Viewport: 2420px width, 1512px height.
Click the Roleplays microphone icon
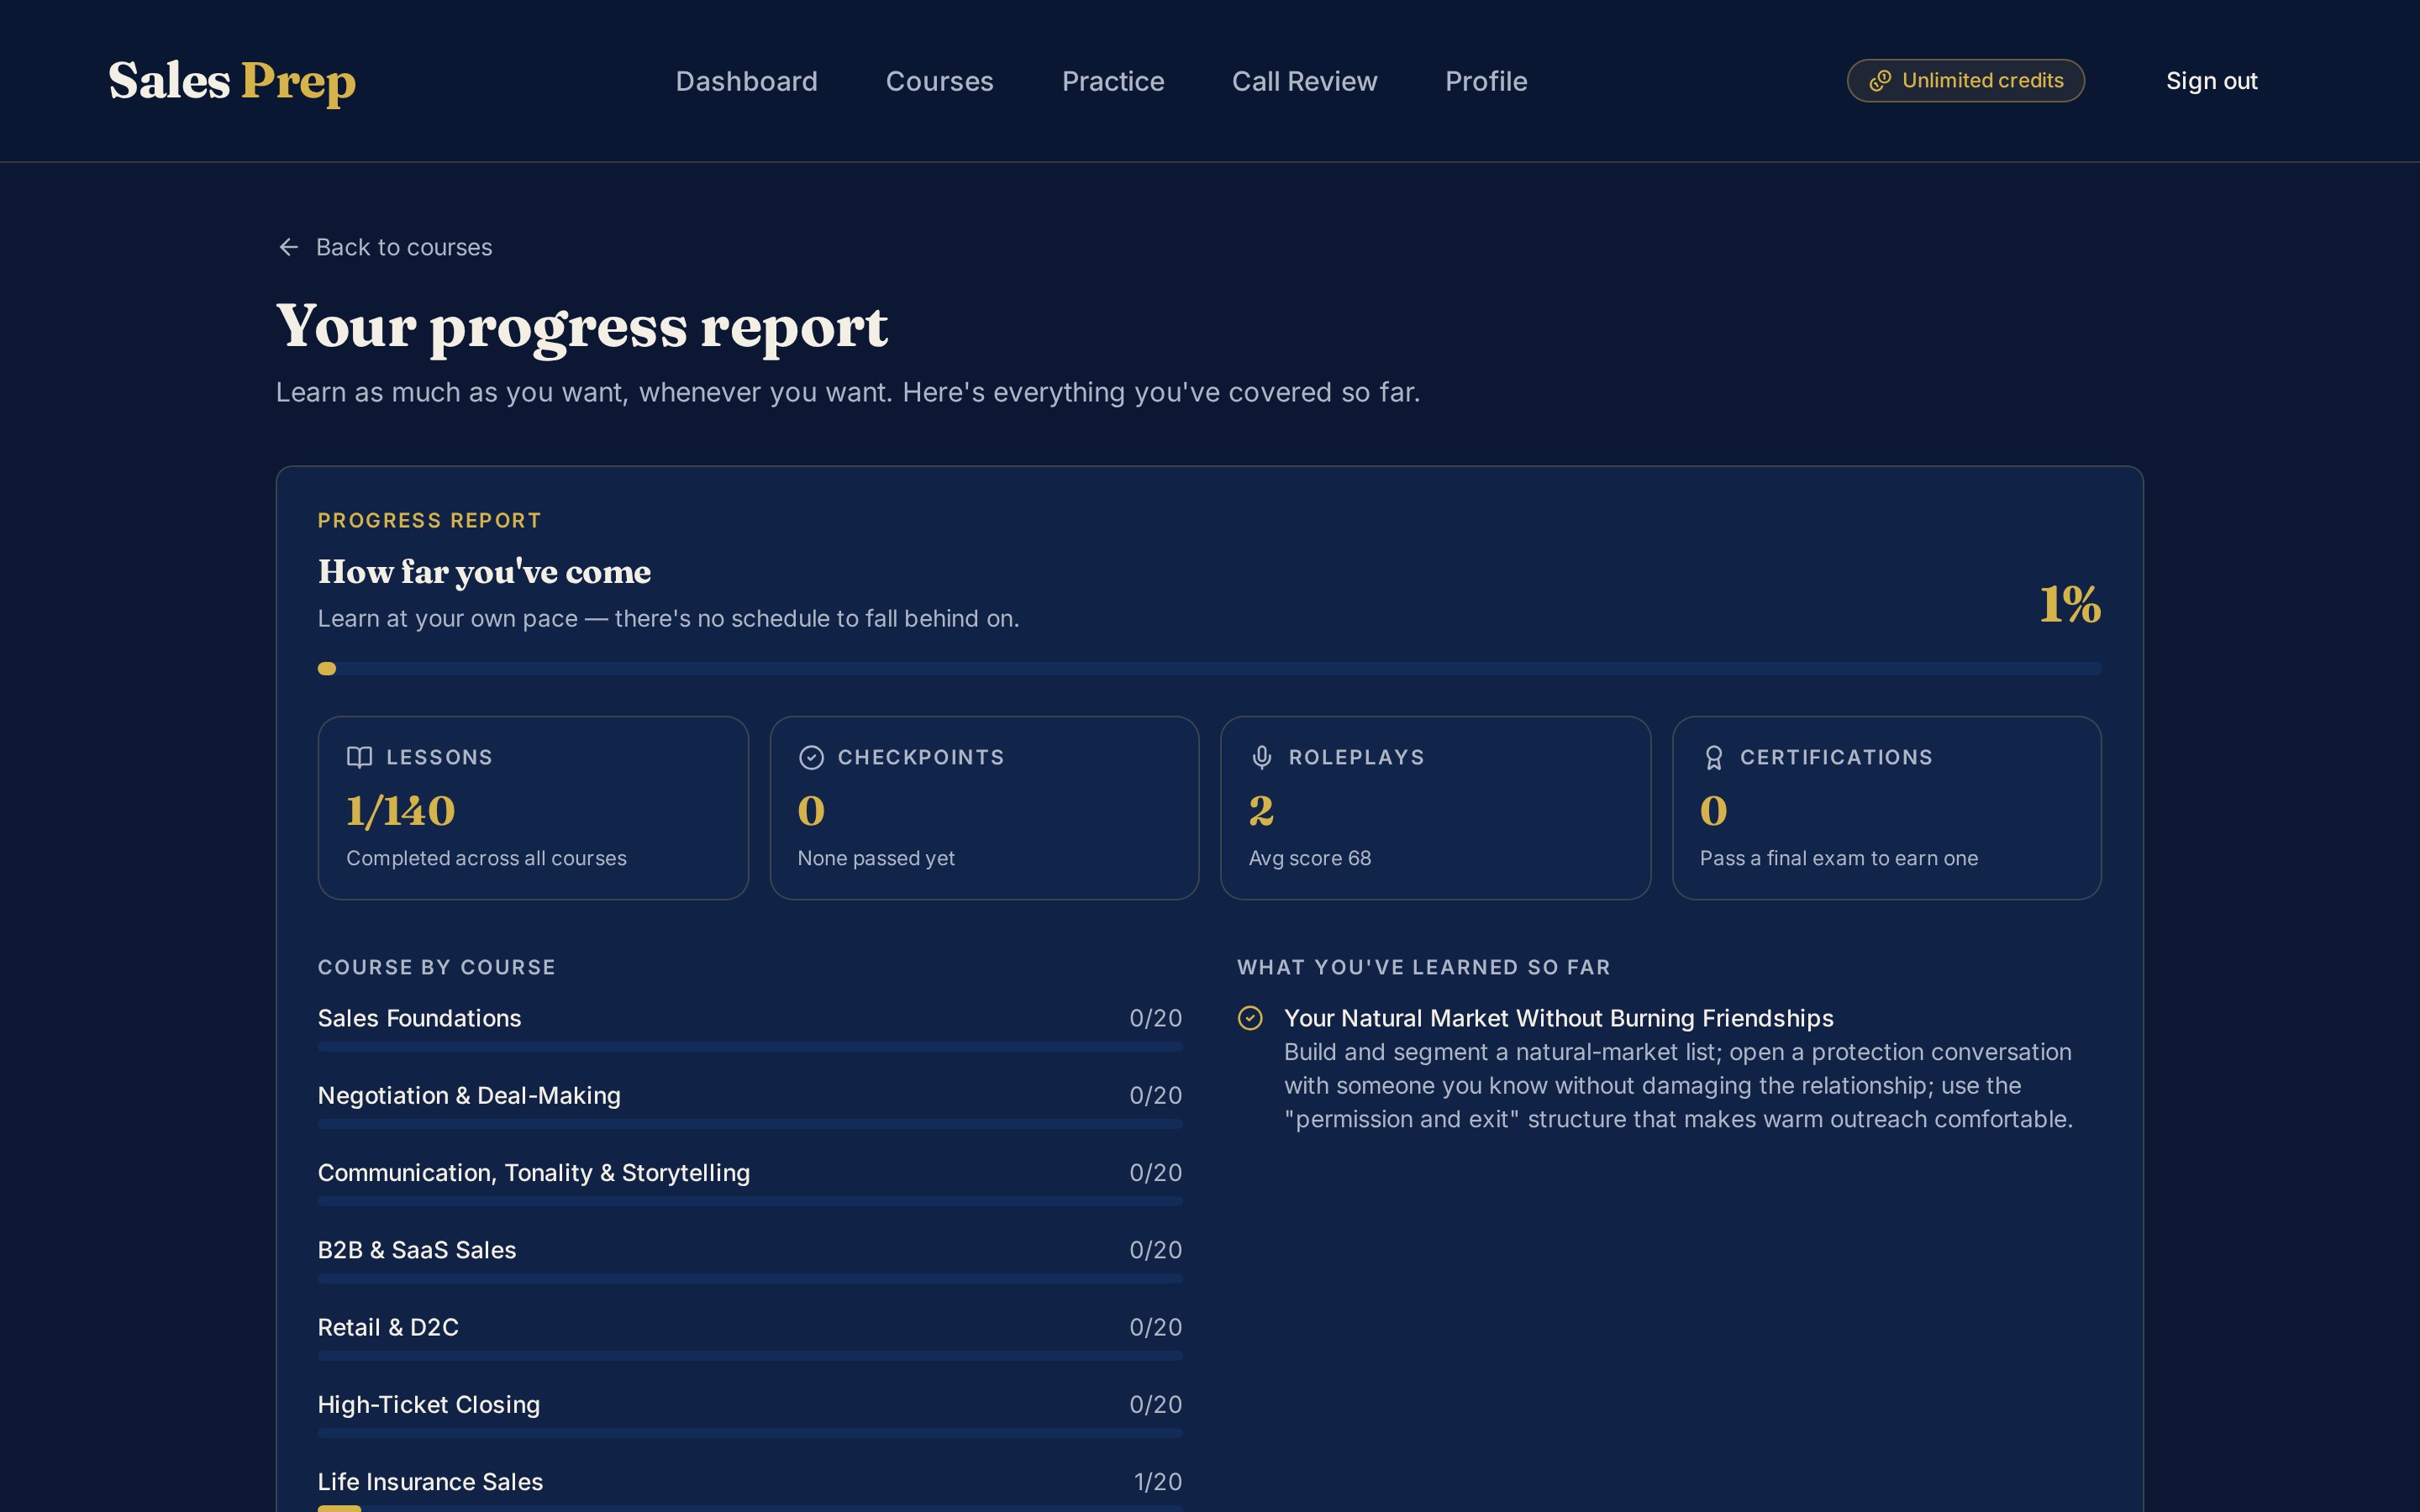point(1262,757)
